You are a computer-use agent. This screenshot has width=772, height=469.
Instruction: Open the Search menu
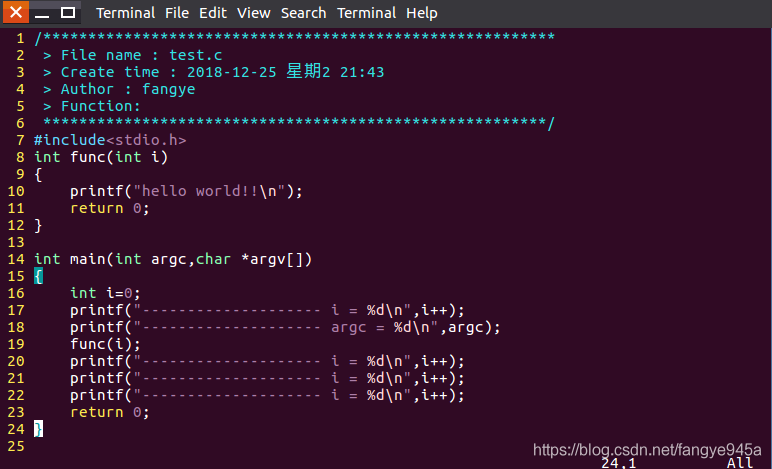pyautogui.click(x=303, y=13)
